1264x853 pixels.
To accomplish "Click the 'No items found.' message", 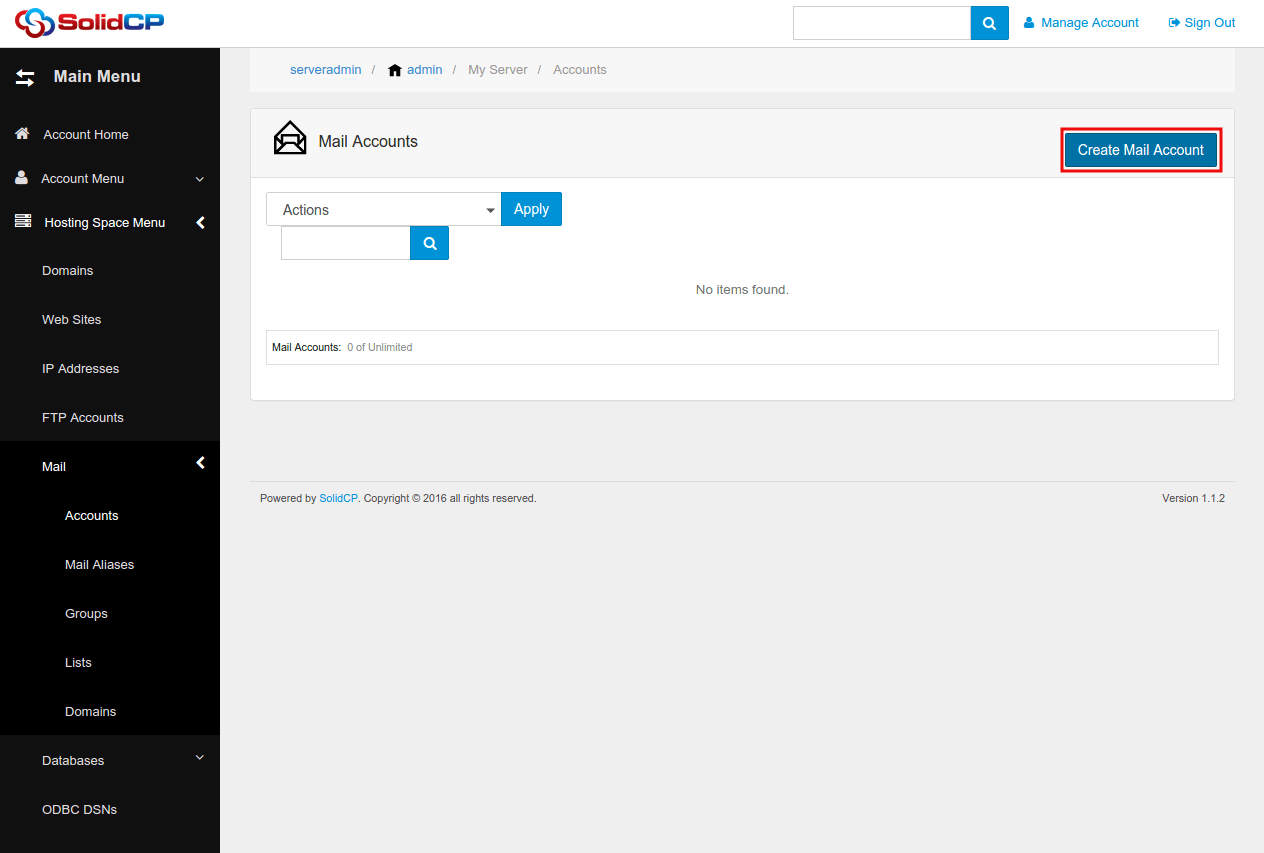I will click(742, 290).
